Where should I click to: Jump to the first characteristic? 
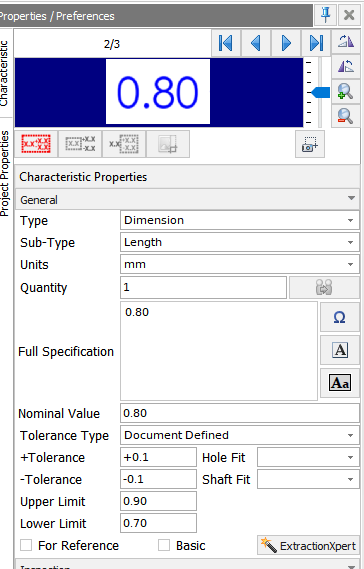click(x=226, y=43)
